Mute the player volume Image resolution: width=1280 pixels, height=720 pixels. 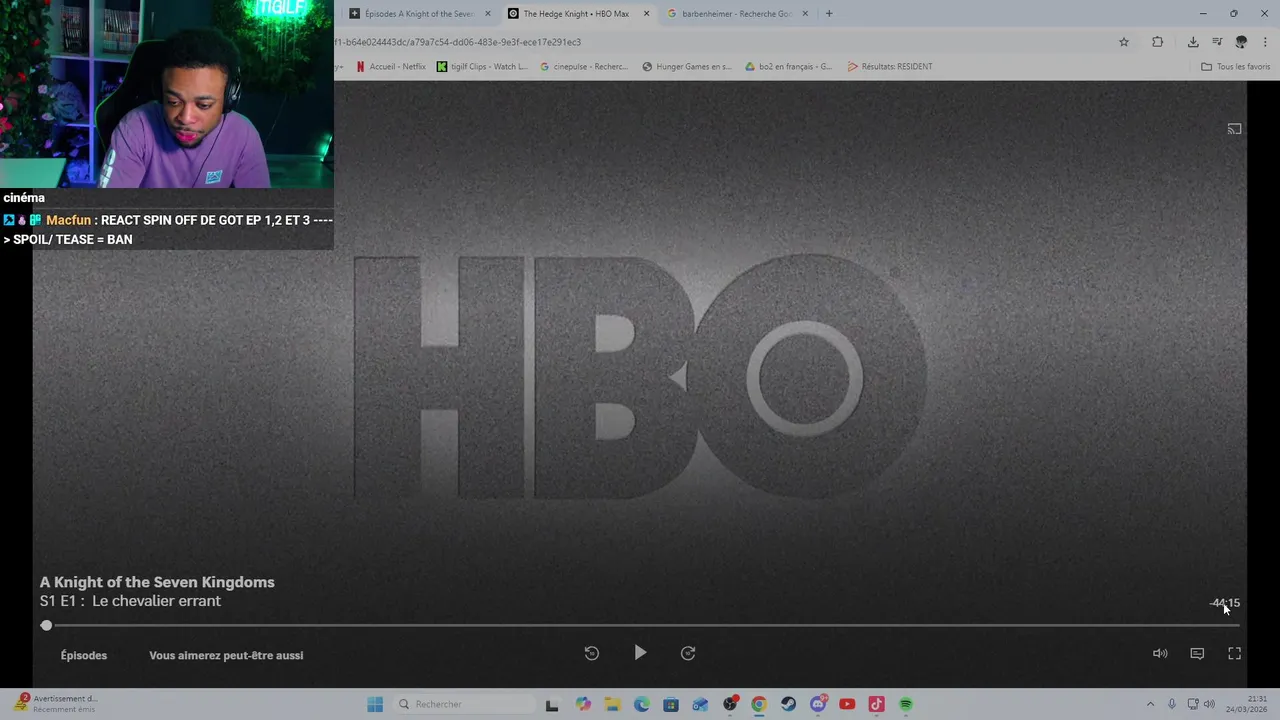coord(1160,653)
